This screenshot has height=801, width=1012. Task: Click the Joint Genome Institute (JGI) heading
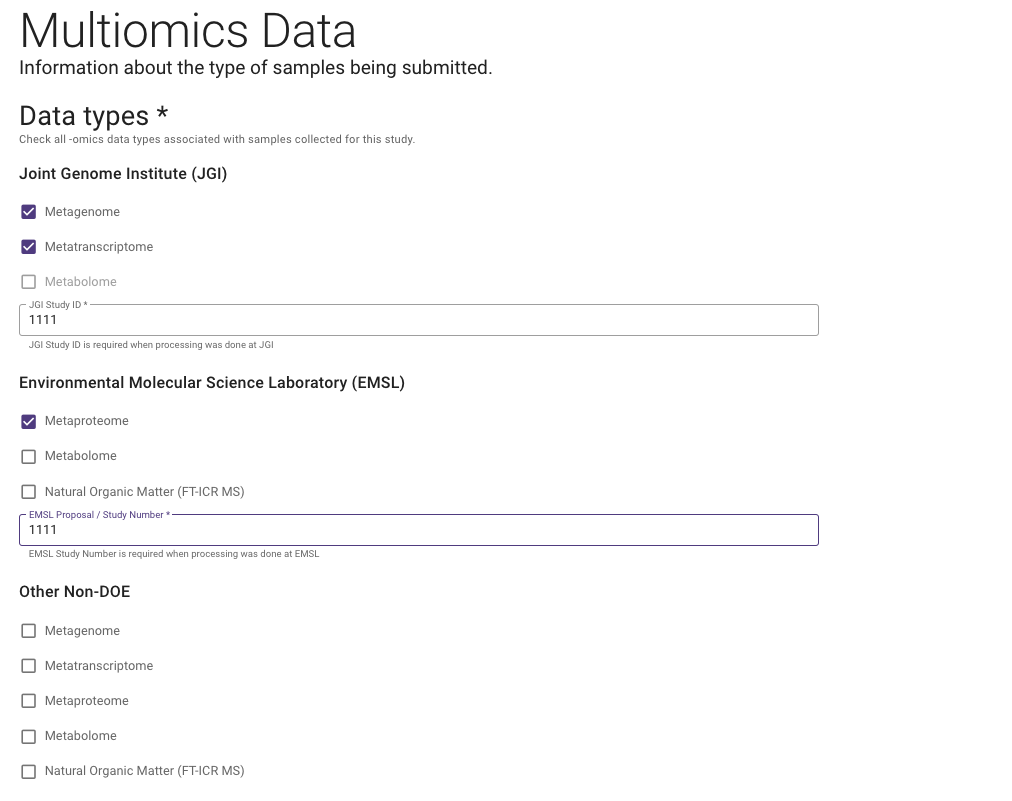(x=123, y=173)
